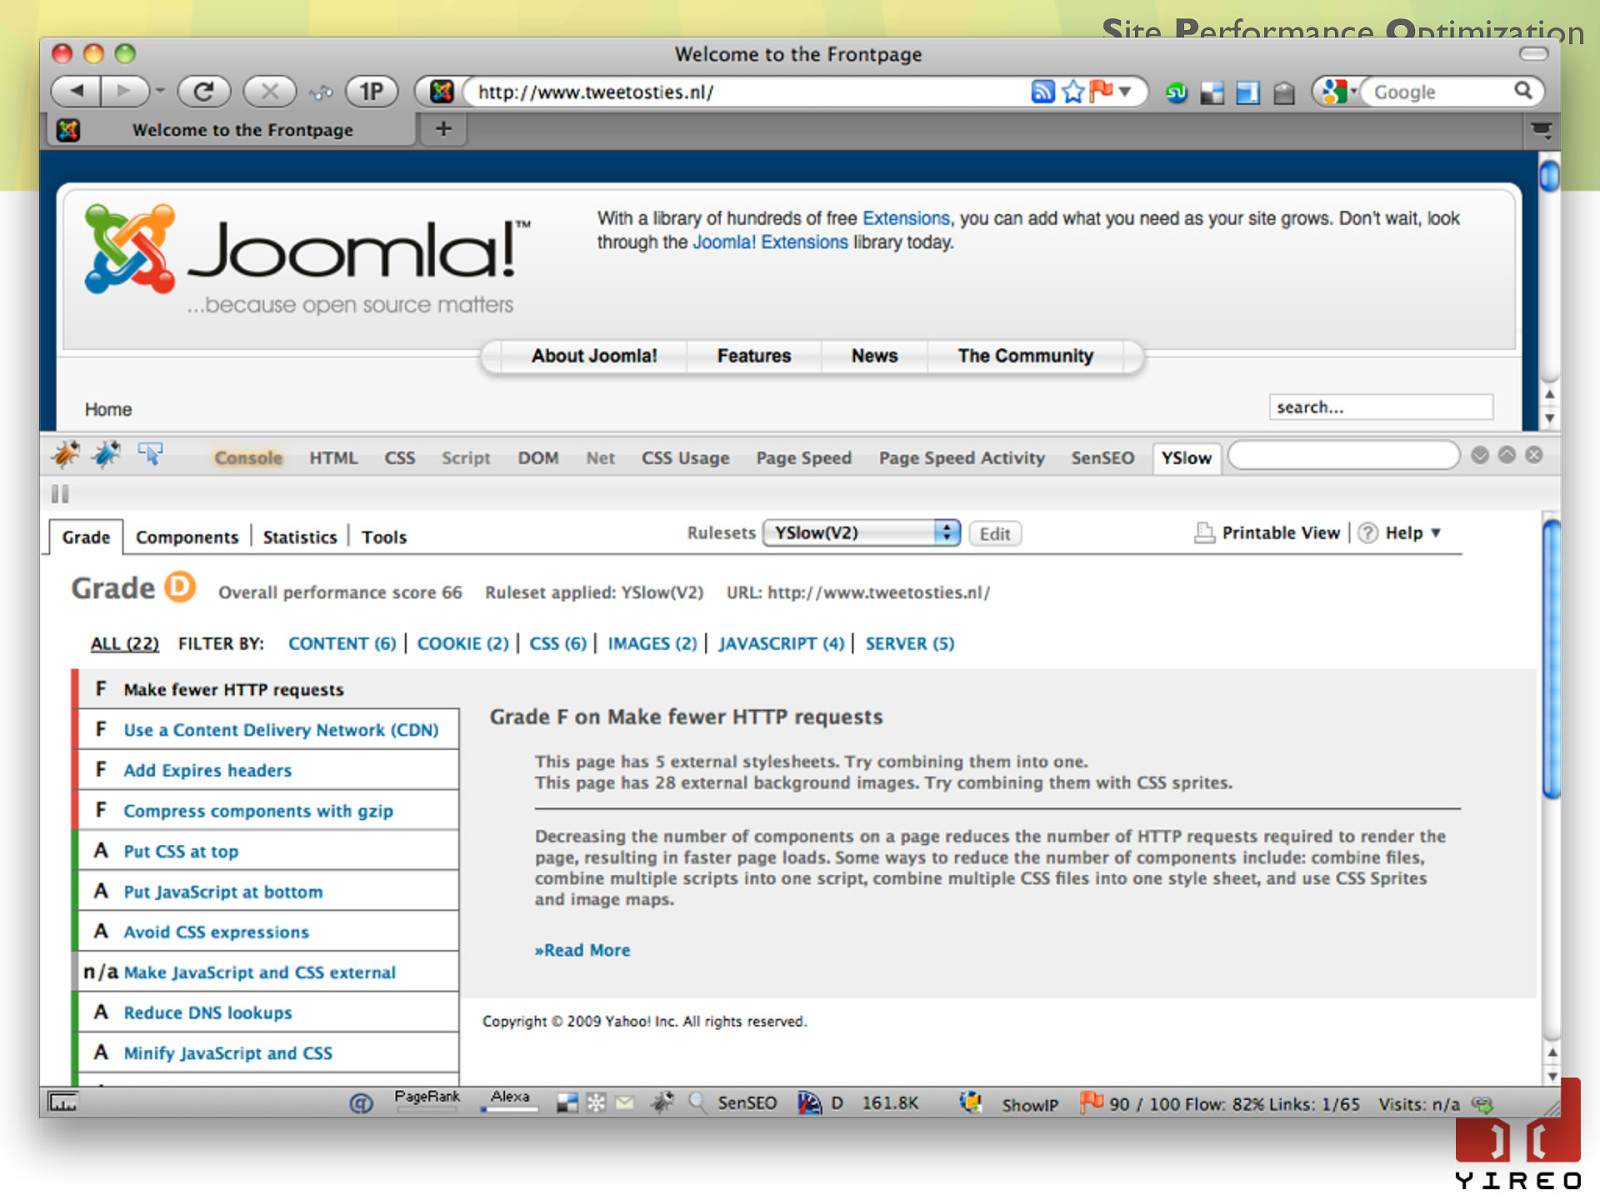Click the StumbleUpon toolbar icon
Image resolution: width=1600 pixels, height=1200 pixels.
click(1177, 93)
